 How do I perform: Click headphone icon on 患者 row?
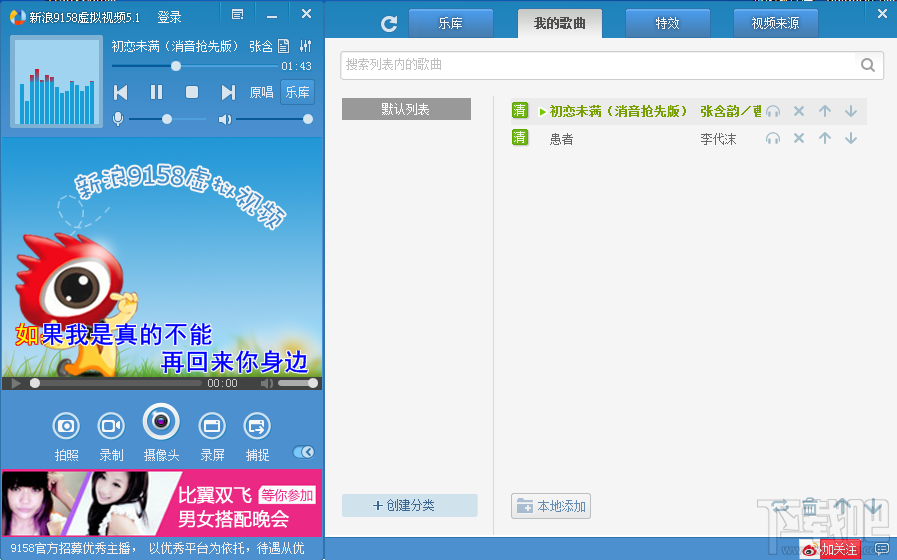pyautogui.click(x=773, y=138)
